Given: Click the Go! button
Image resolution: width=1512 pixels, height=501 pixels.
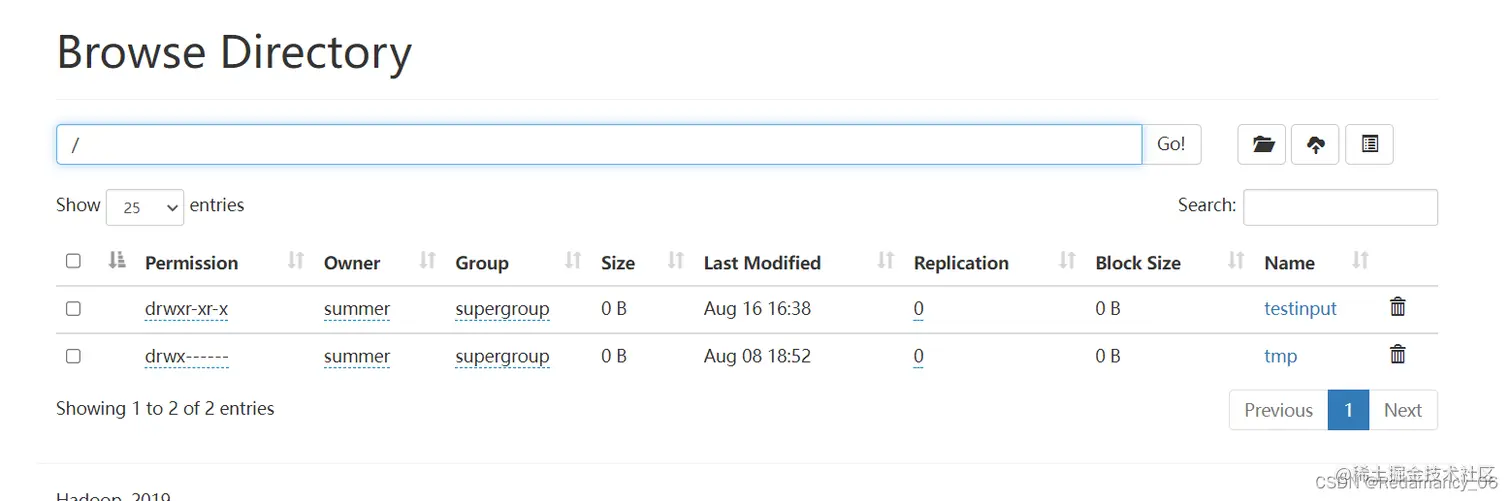Looking at the screenshot, I should point(1171,144).
